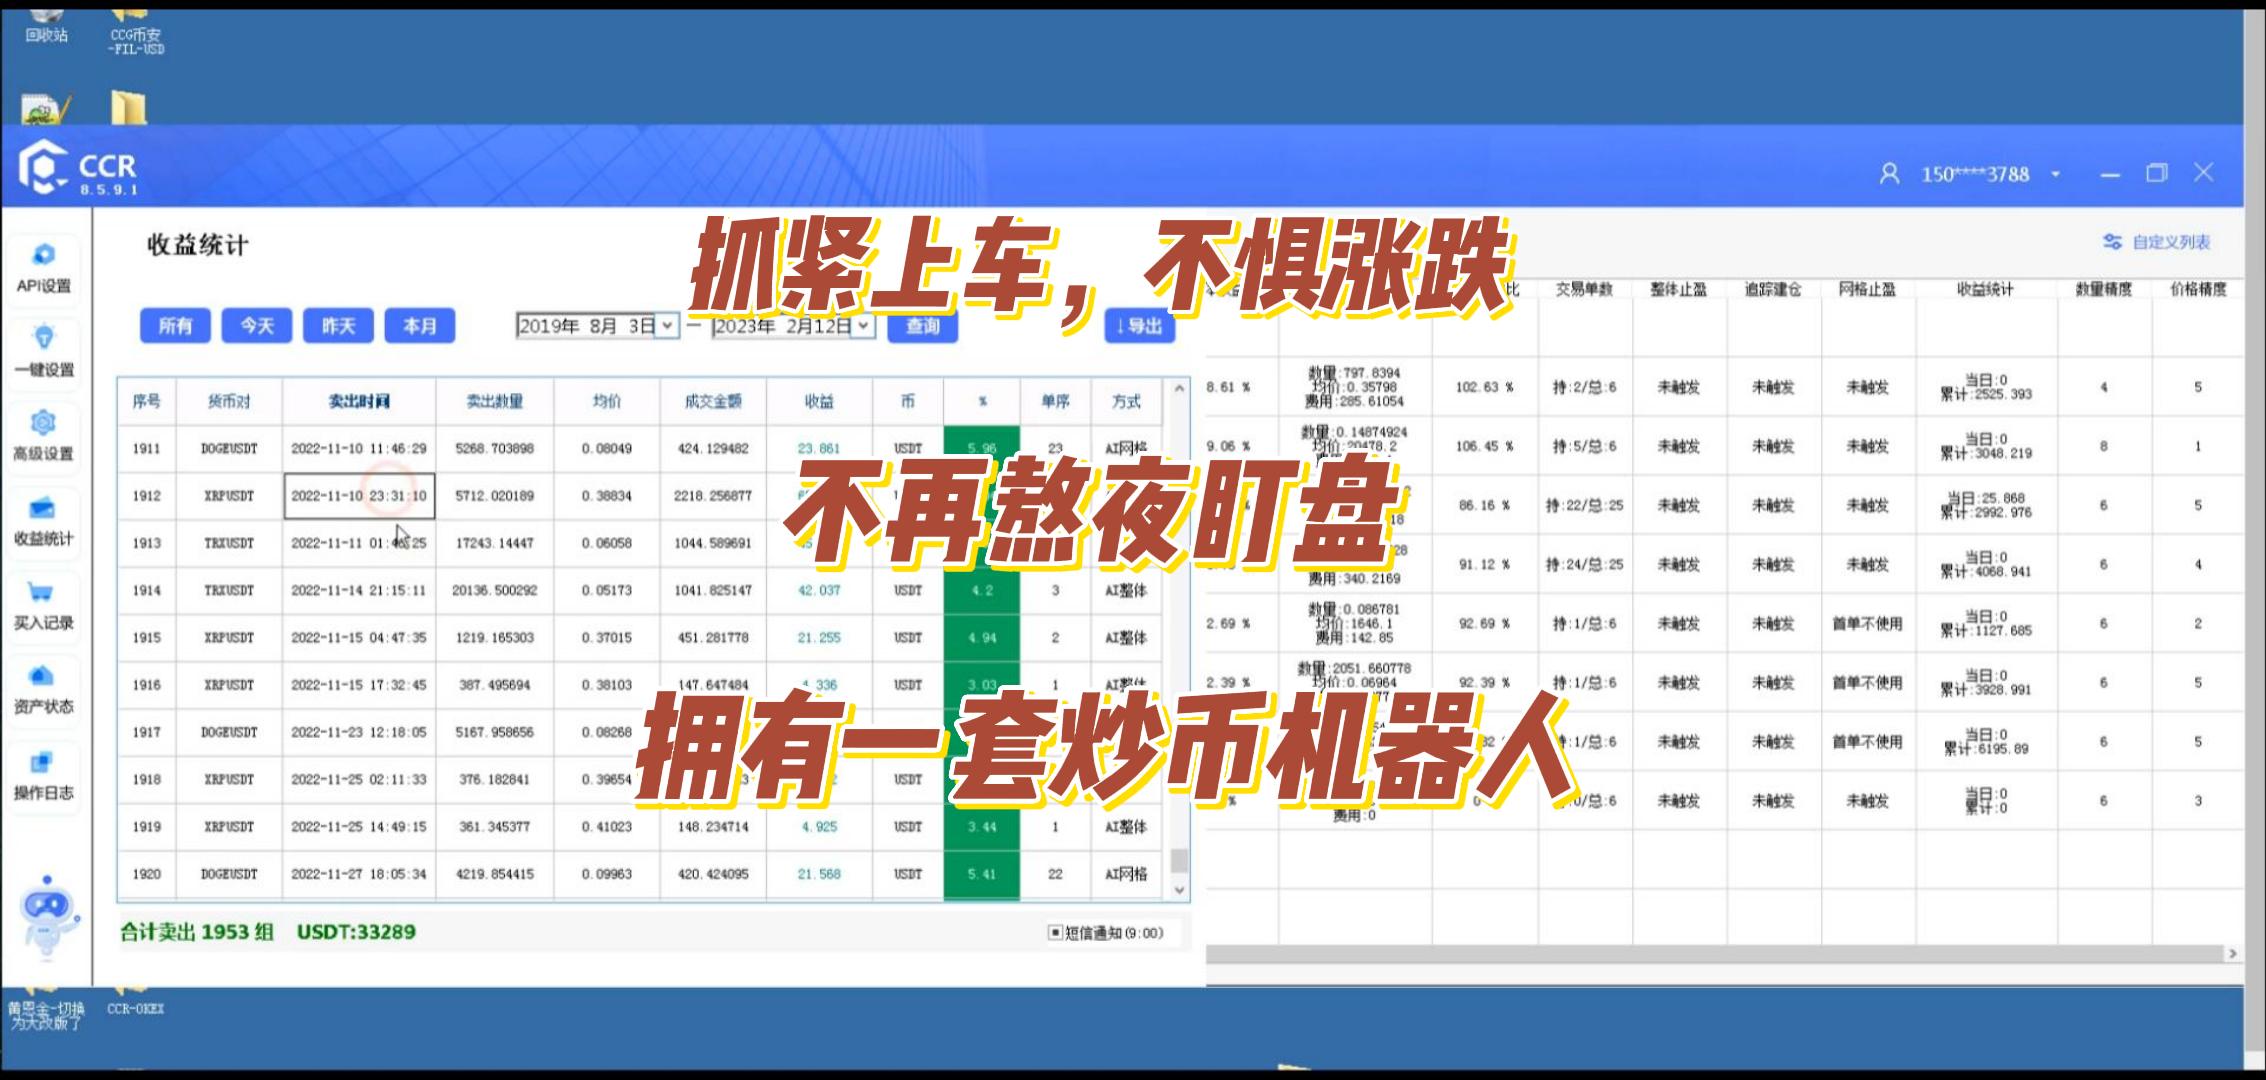Toggle 短信通知 checkbox
This screenshot has width=2266, height=1080.
1054,933
